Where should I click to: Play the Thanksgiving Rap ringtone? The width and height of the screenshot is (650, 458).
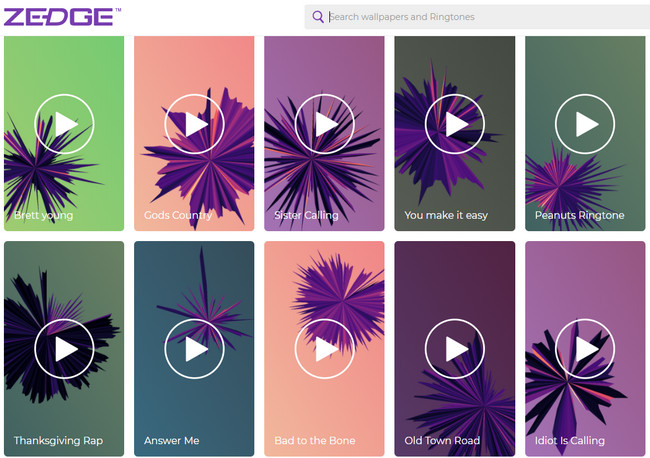click(64, 348)
